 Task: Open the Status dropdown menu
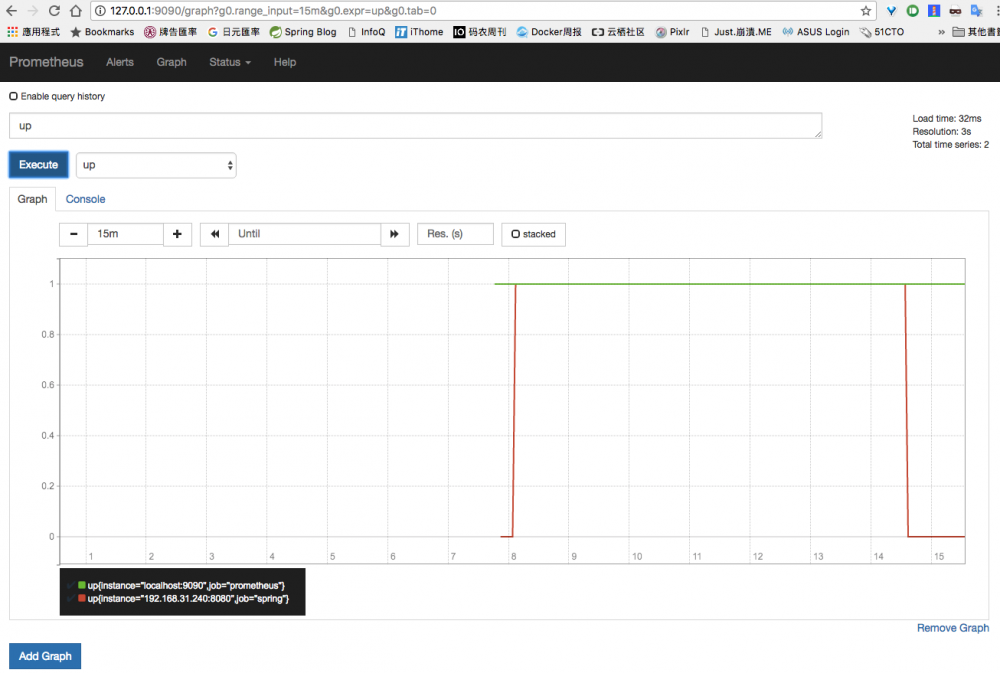point(229,62)
